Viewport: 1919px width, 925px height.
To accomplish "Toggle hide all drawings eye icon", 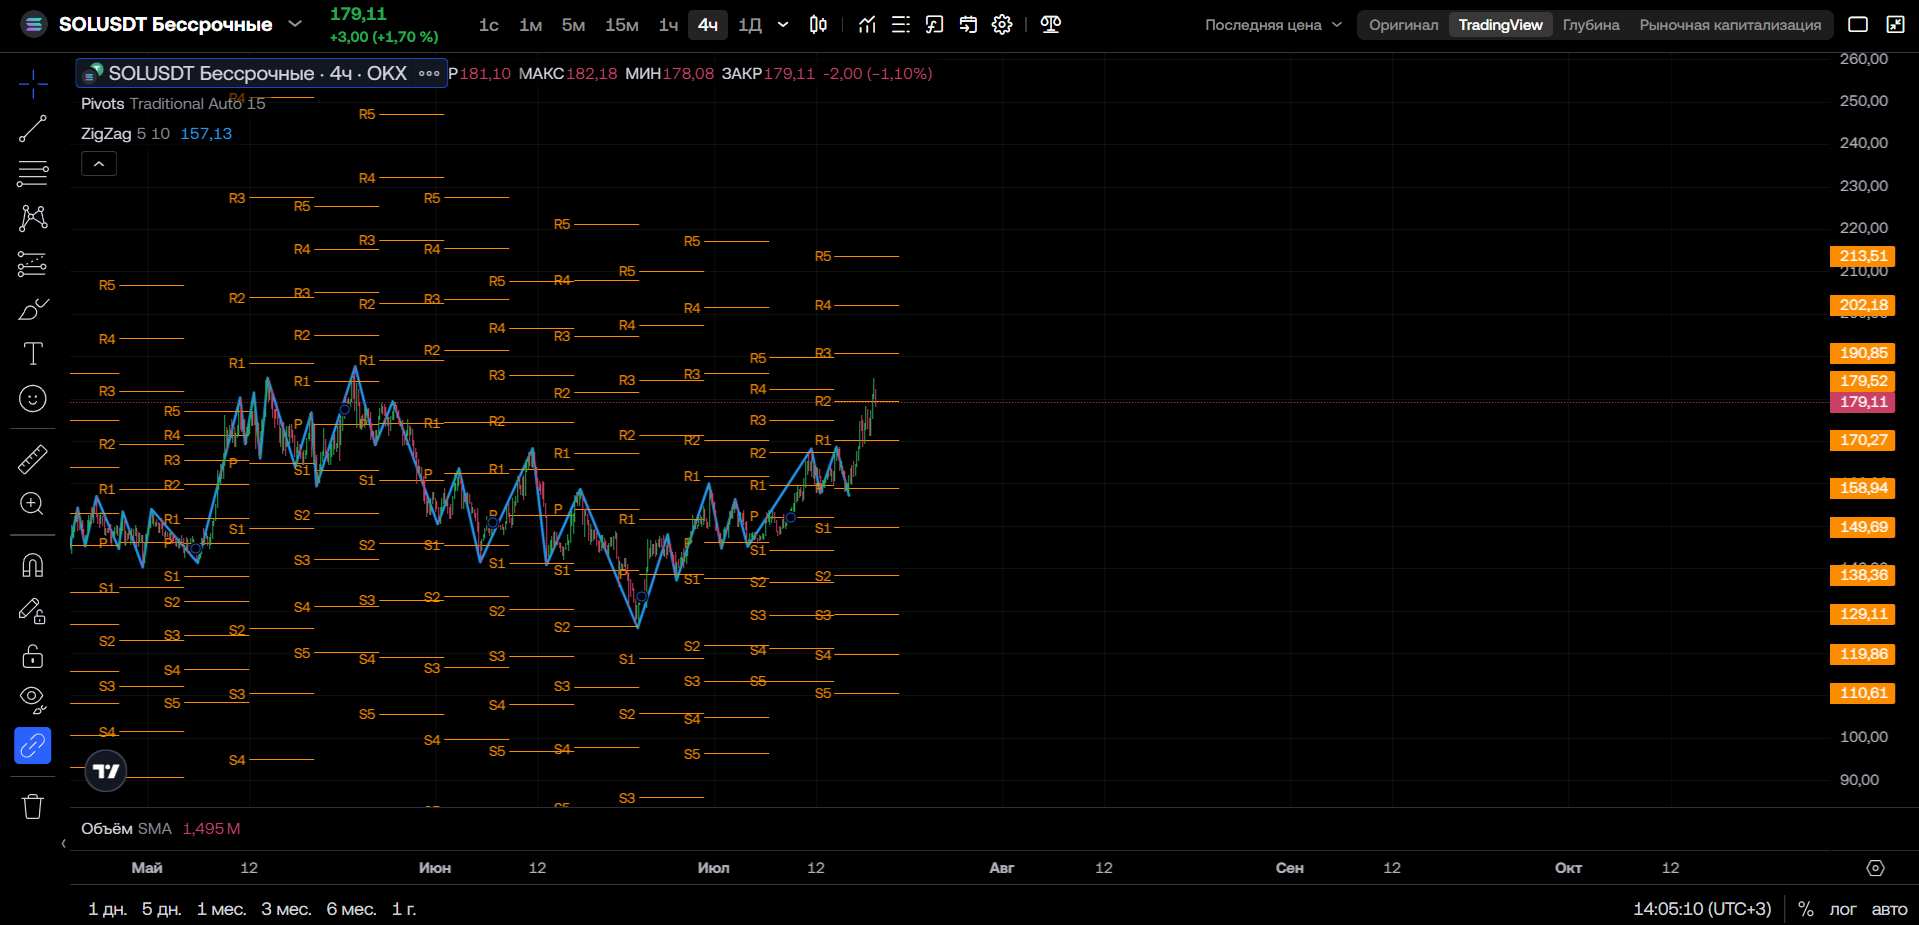I will (x=33, y=700).
